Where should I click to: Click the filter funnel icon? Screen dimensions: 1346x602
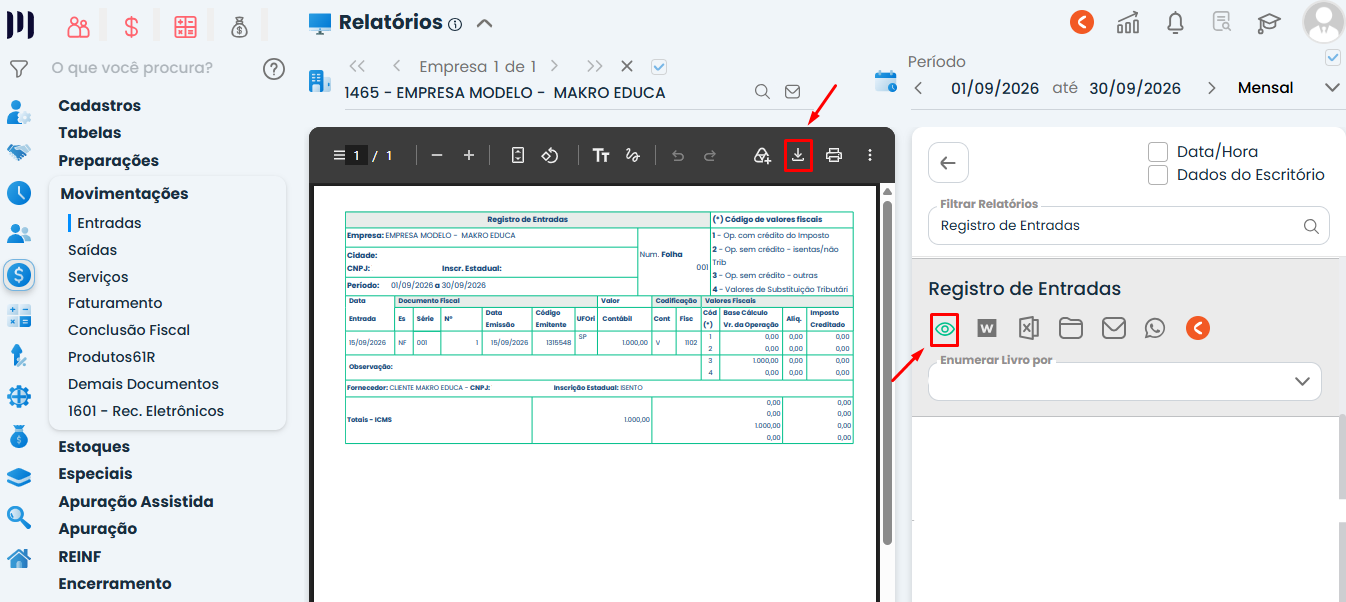(18, 69)
